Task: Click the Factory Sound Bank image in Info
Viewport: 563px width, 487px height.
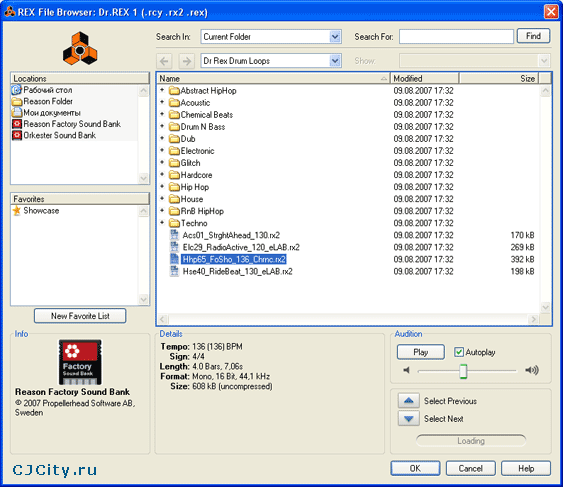Action: pyautogui.click(x=80, y=362)
